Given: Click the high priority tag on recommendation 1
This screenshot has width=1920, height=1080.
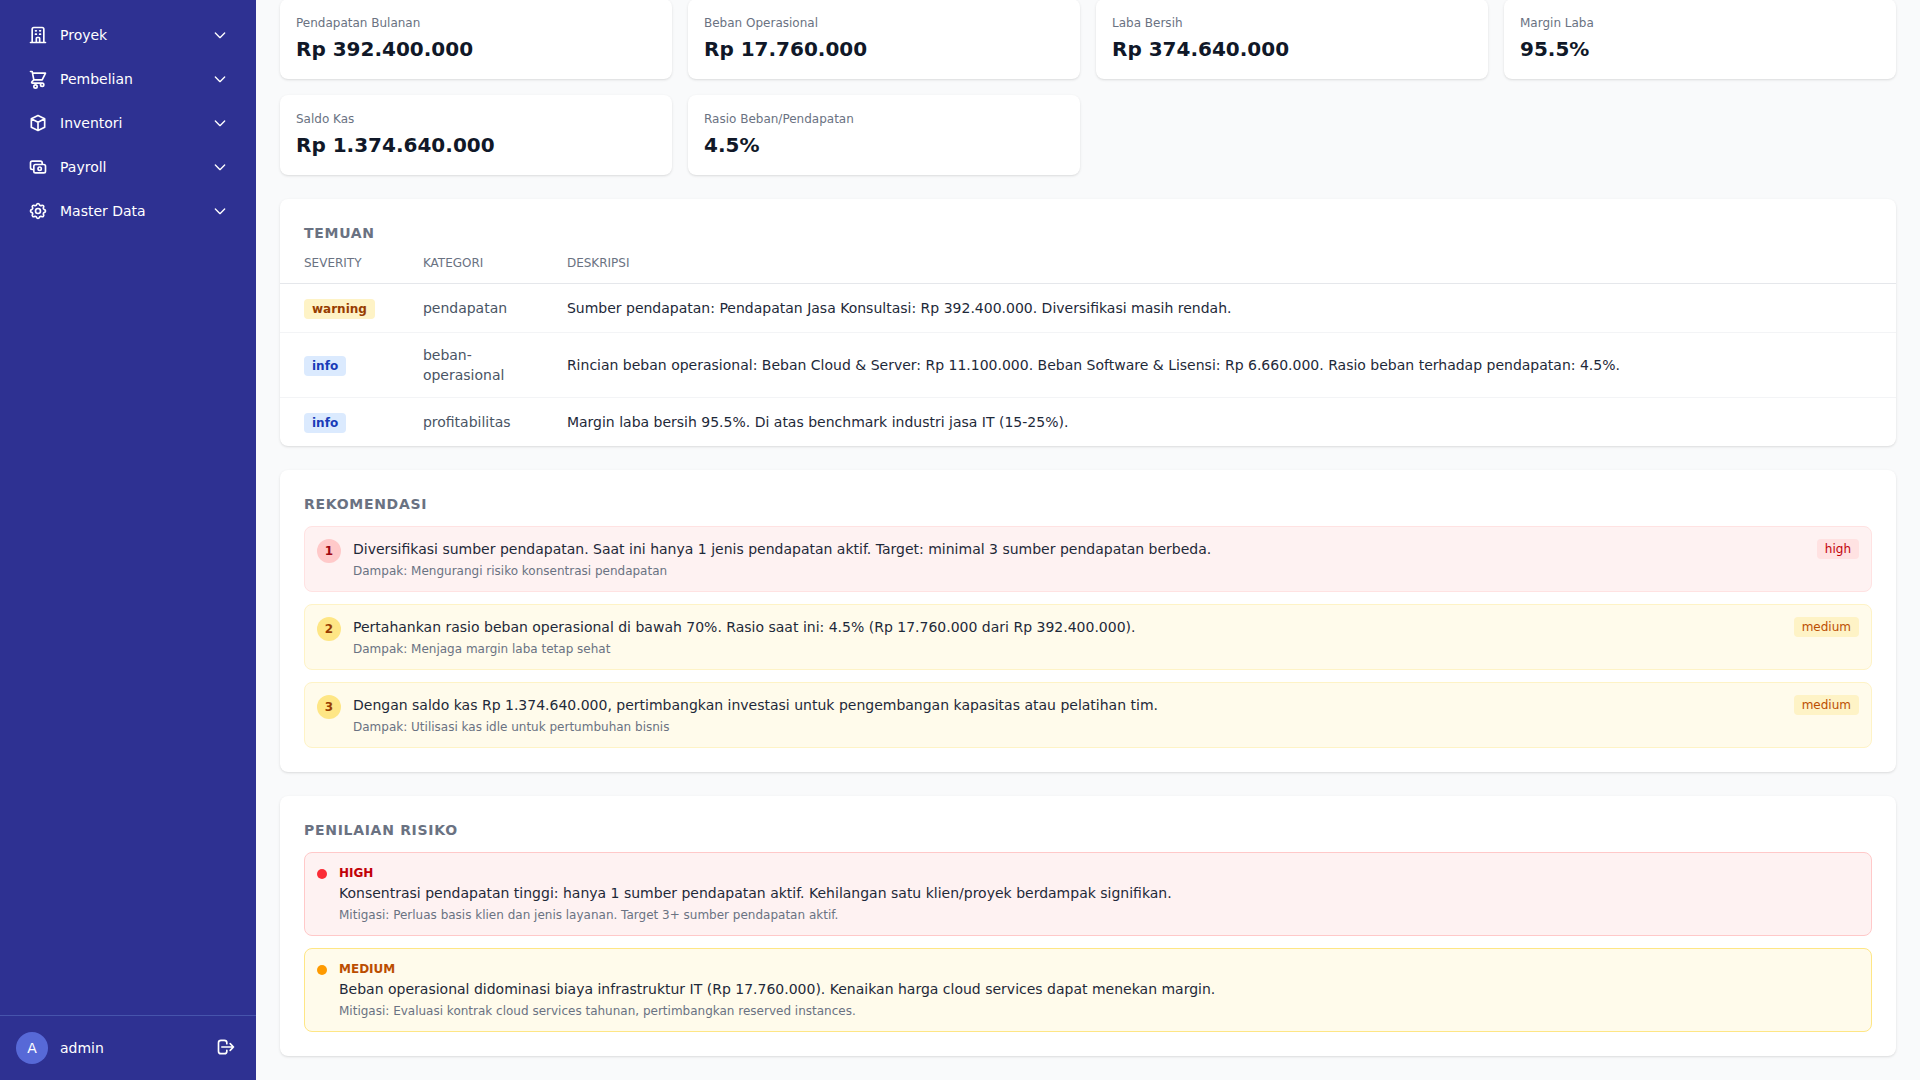Looking at the screenshot, I should coord(1837,549).
